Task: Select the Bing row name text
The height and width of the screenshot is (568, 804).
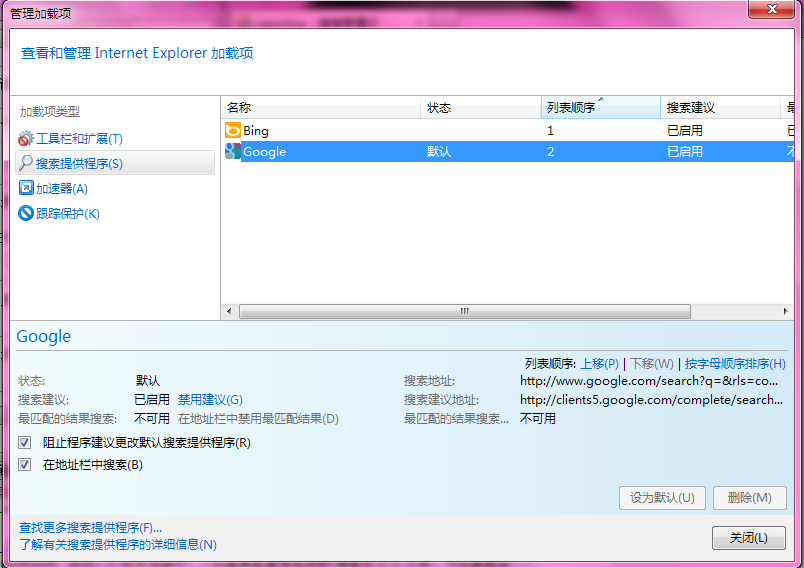Action: point(256,131)
